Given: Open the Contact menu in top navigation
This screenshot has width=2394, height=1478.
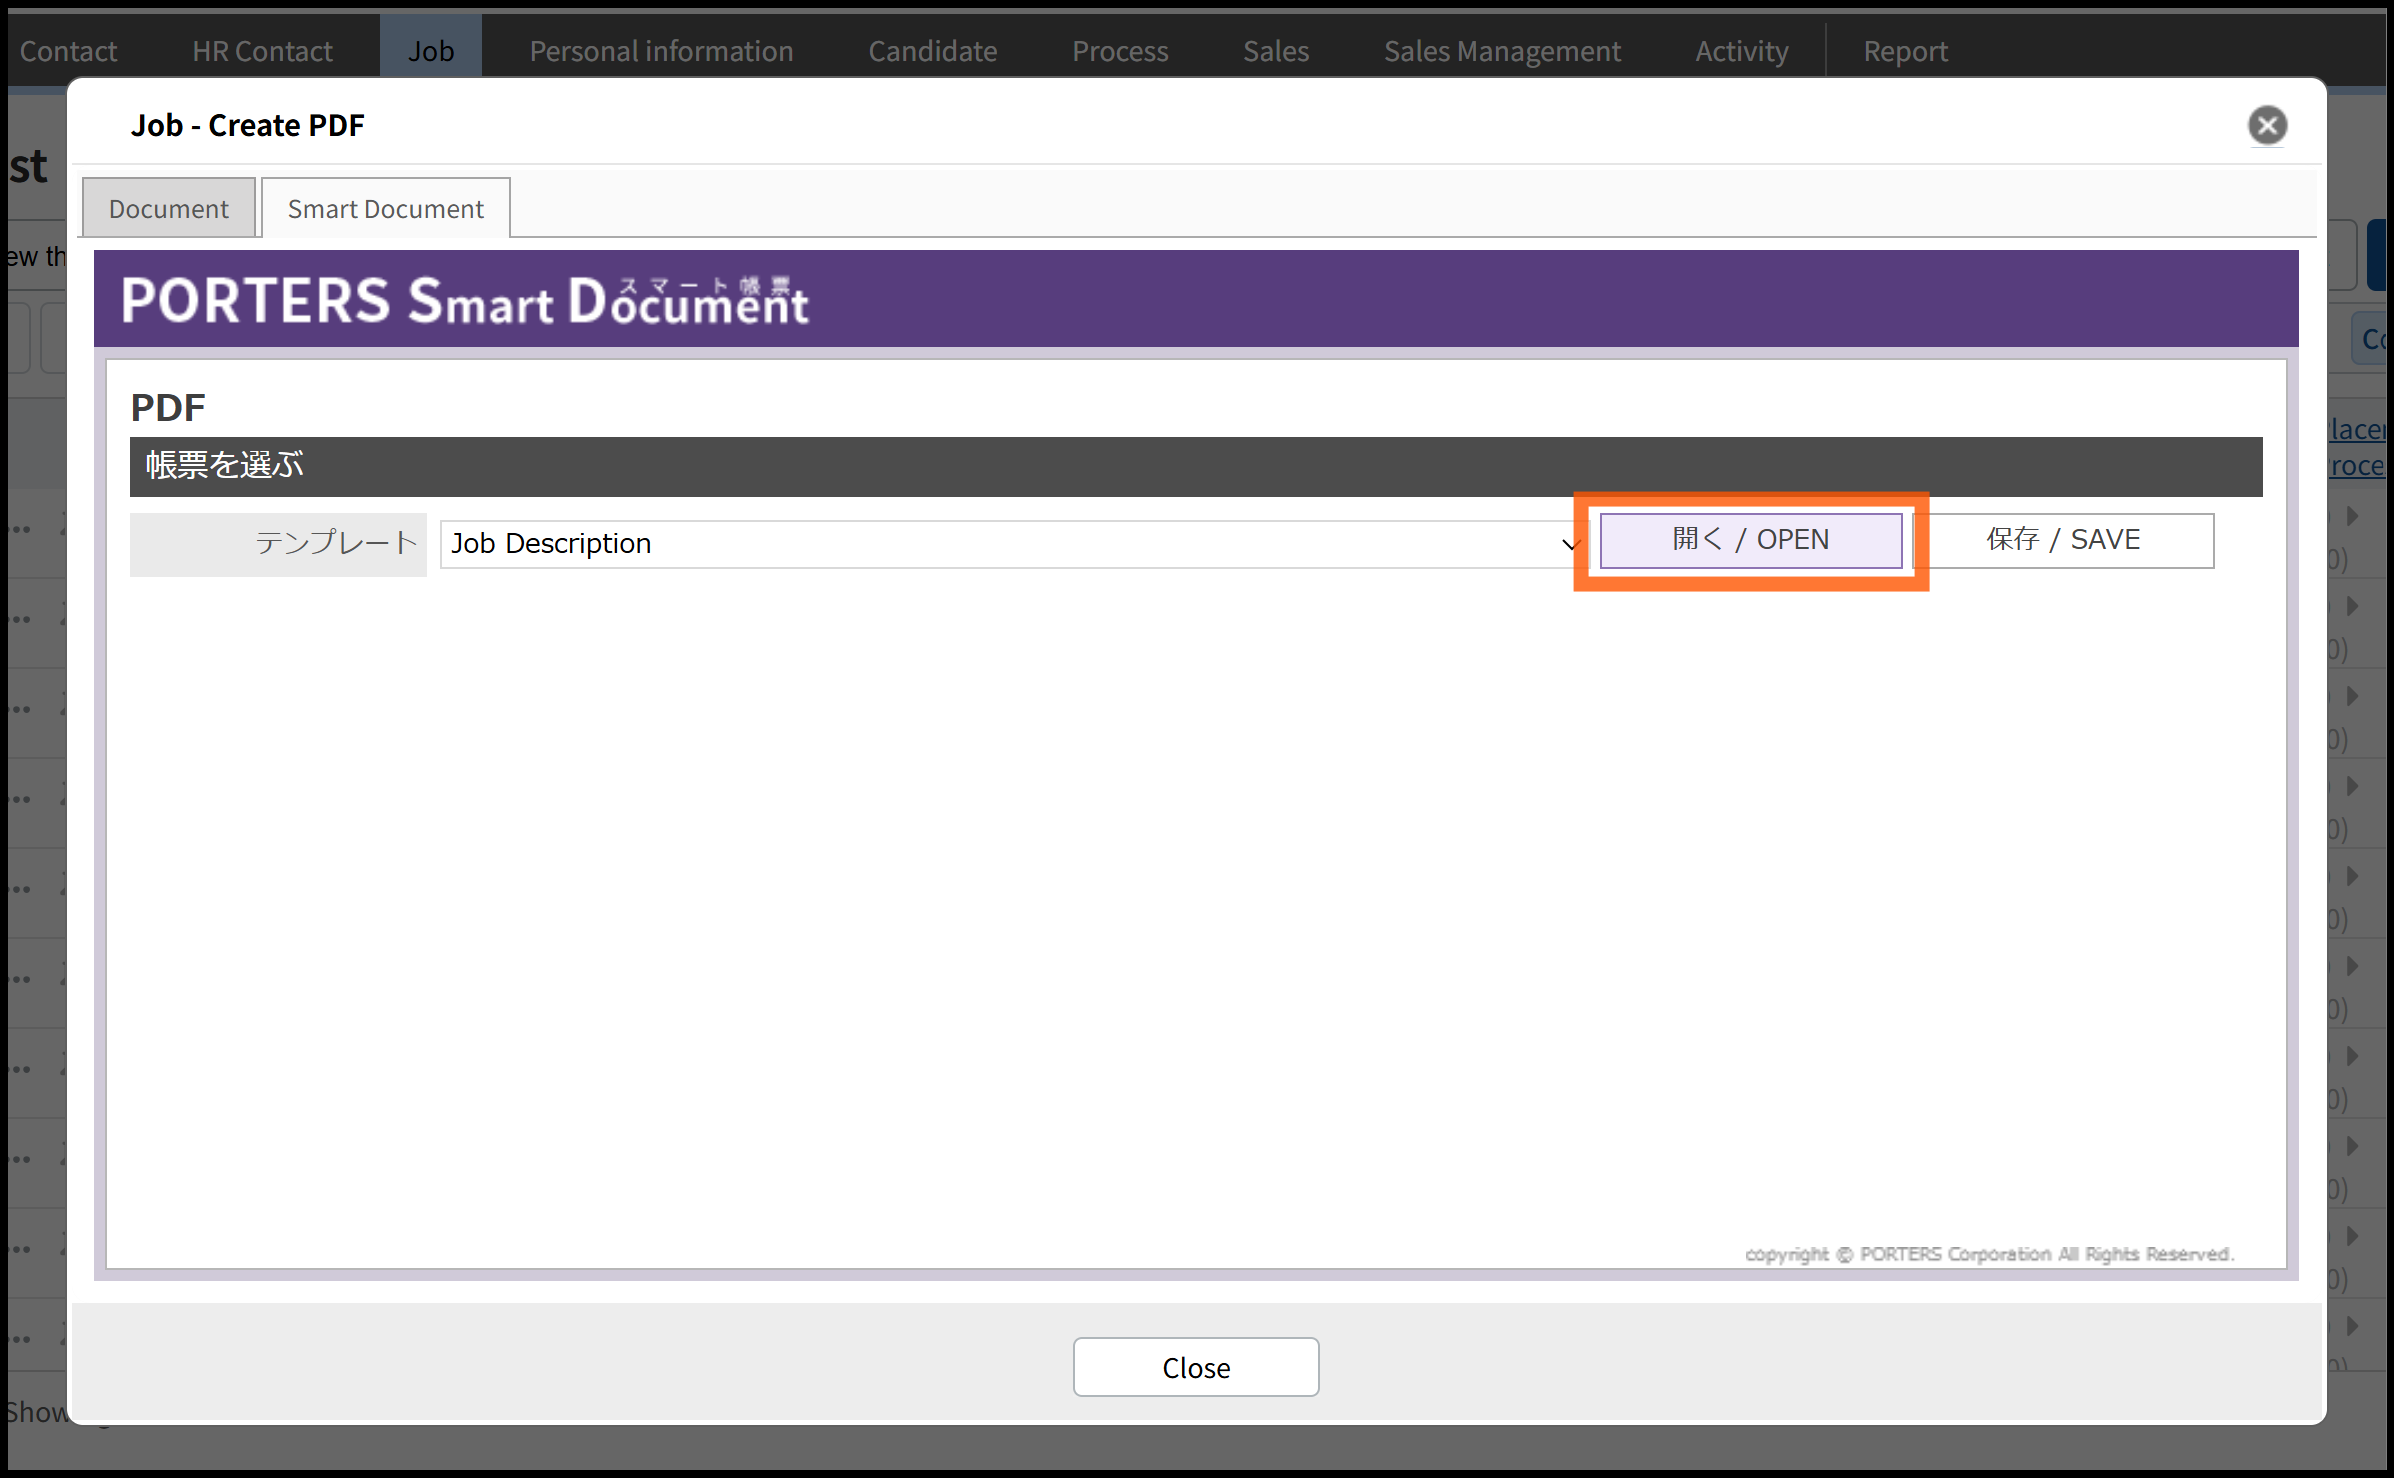Looking at the screenshot, I should point(68,50).
